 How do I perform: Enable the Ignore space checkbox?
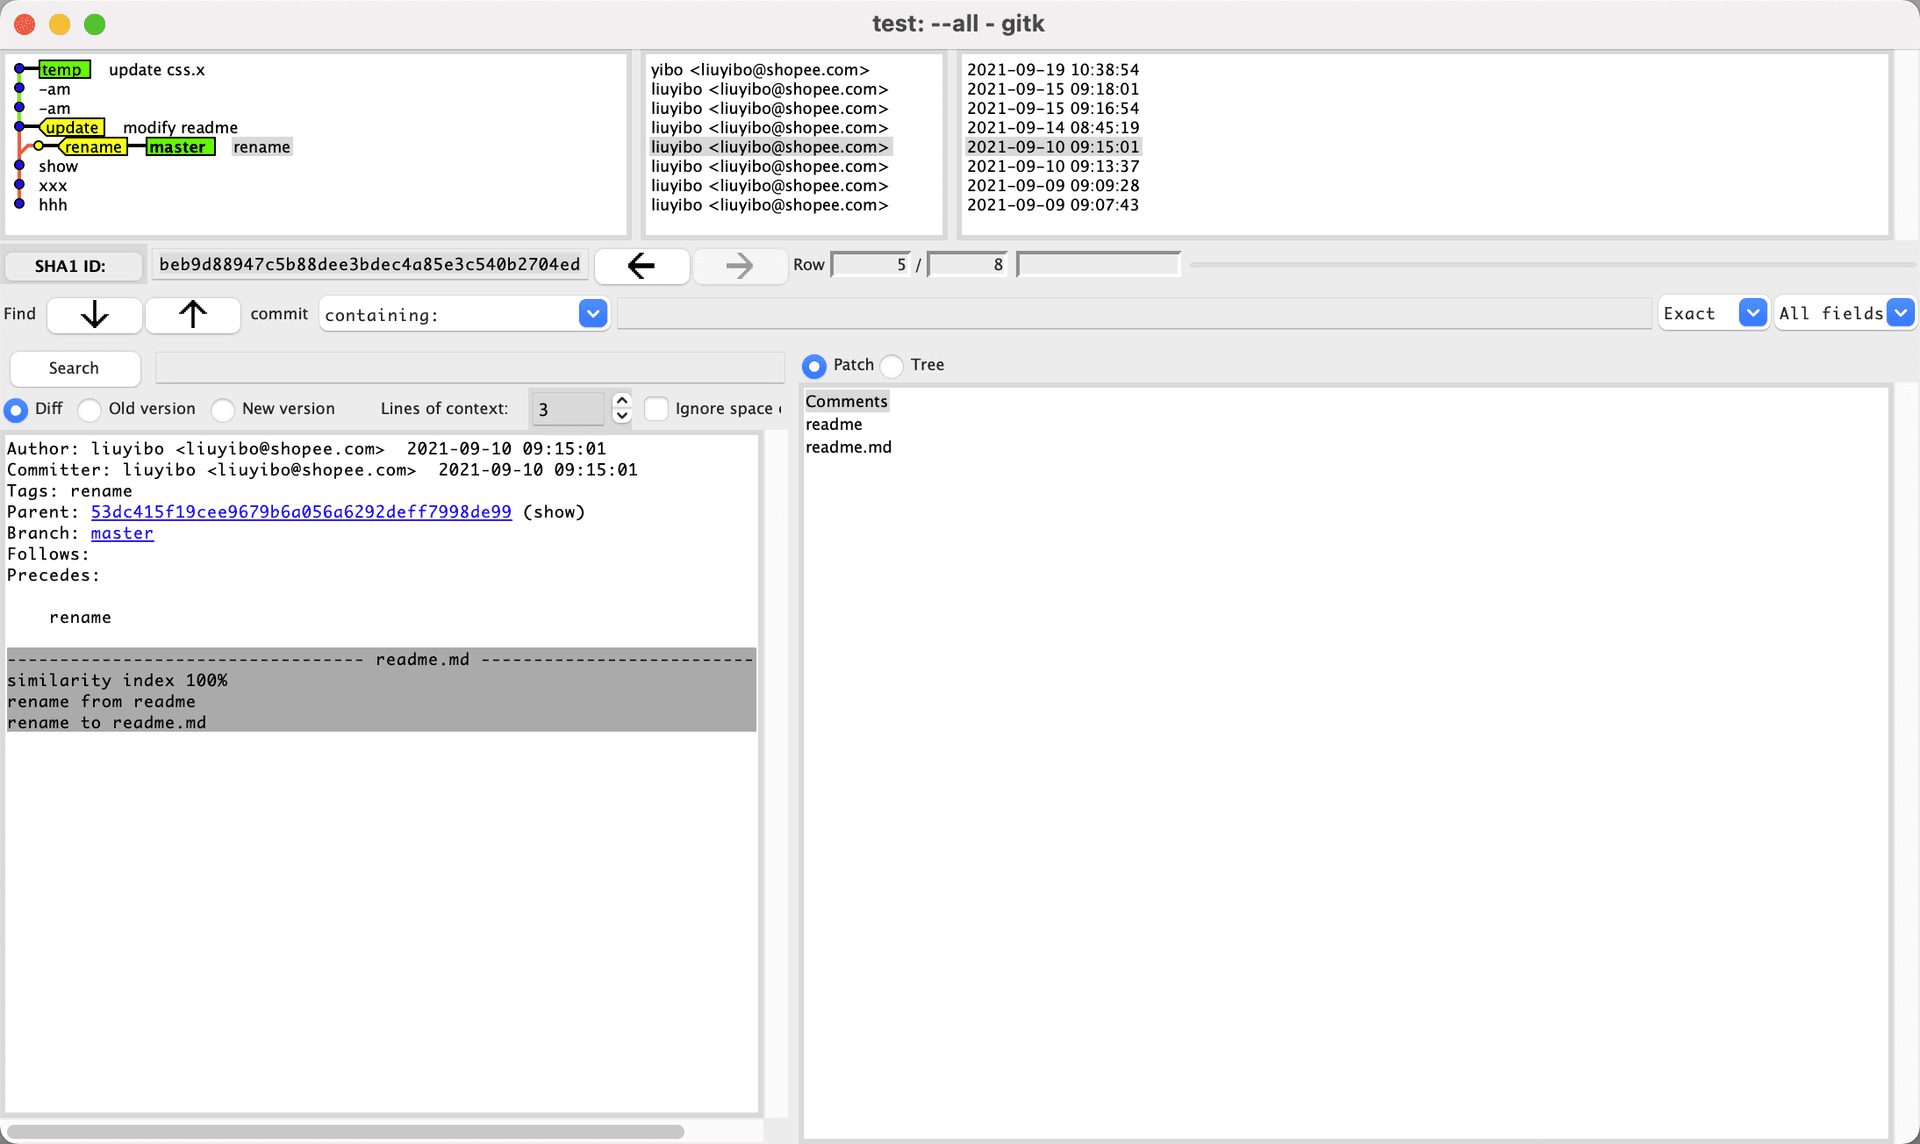(x=657, y=409)
